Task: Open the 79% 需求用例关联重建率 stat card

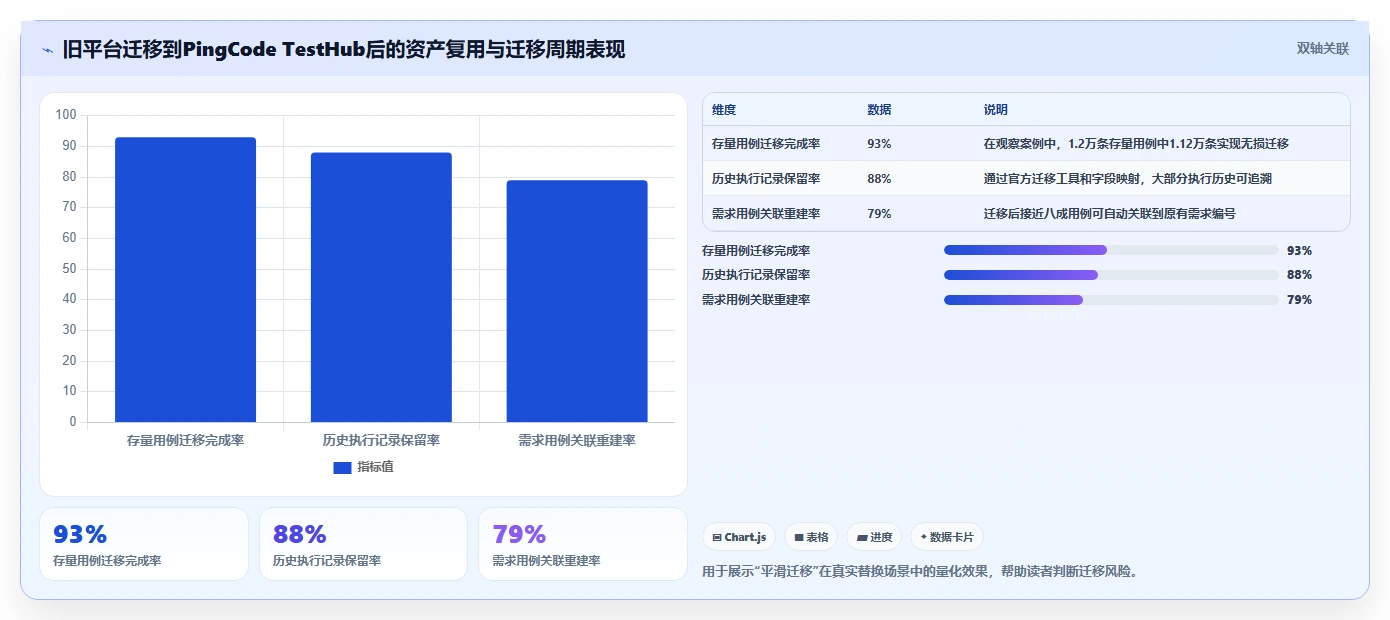Action: tap(583, 544)
